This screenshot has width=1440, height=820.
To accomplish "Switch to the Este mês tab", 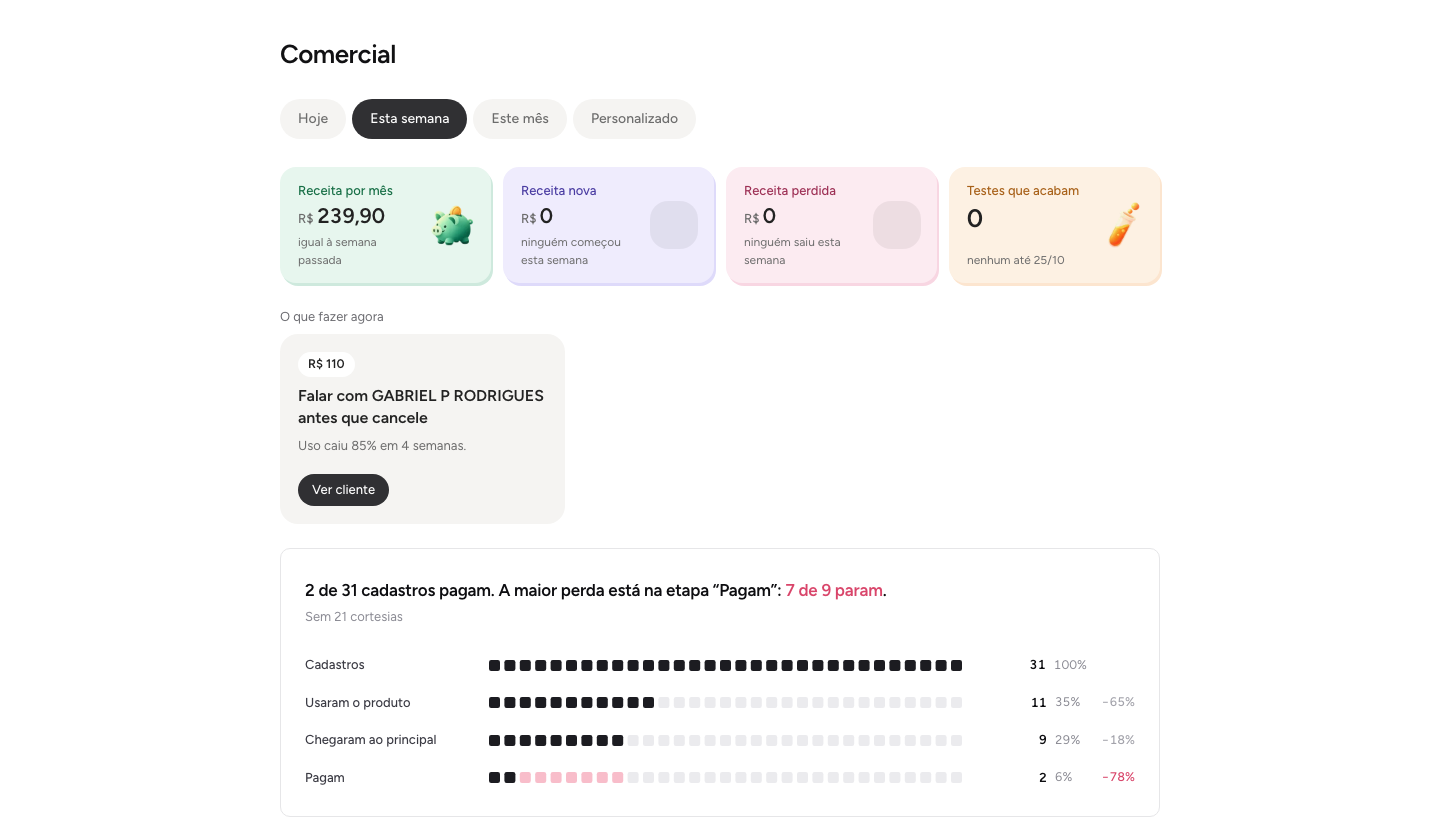I will [520, 119].
